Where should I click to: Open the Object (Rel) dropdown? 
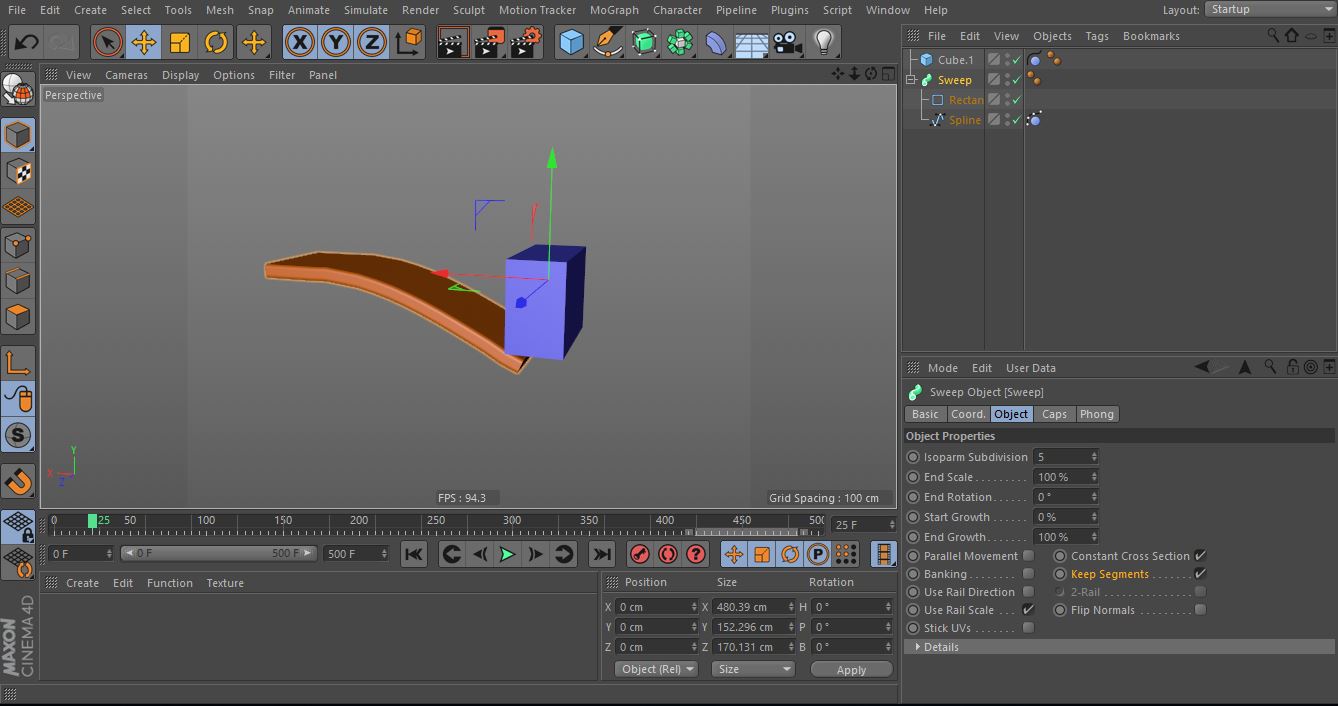tap(656, 669)
